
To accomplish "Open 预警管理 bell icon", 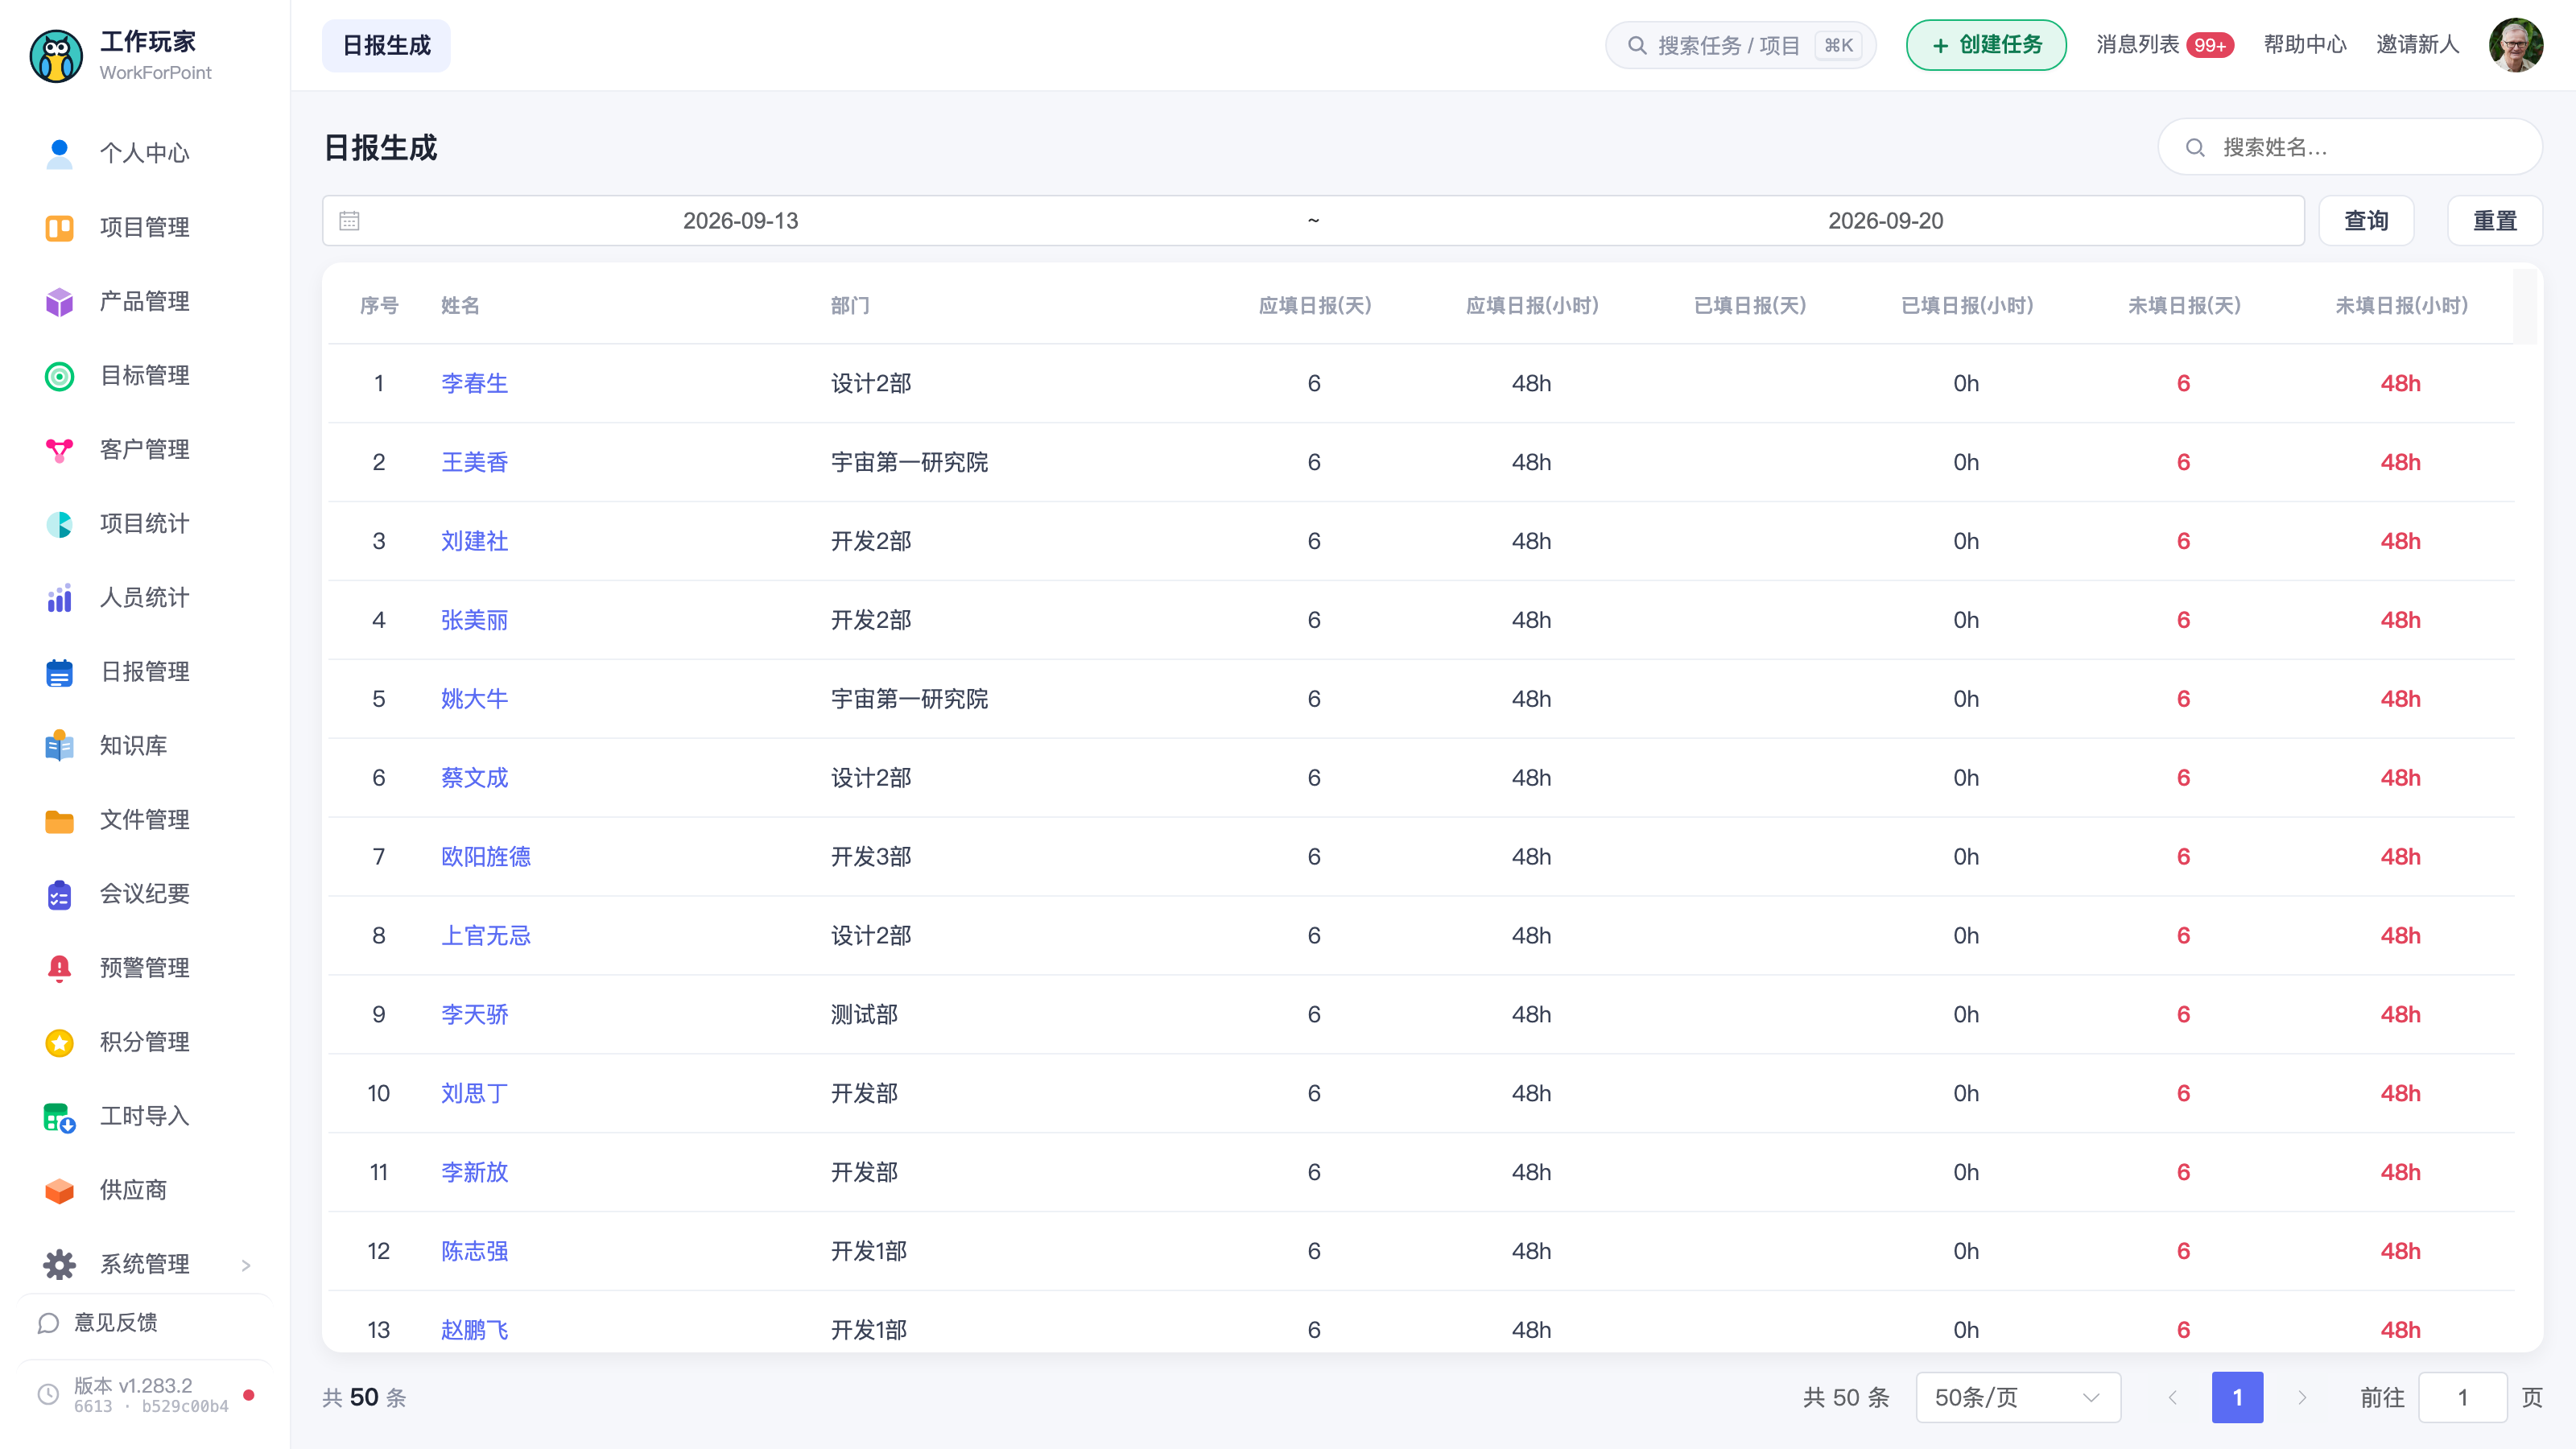I will [59, 968].
